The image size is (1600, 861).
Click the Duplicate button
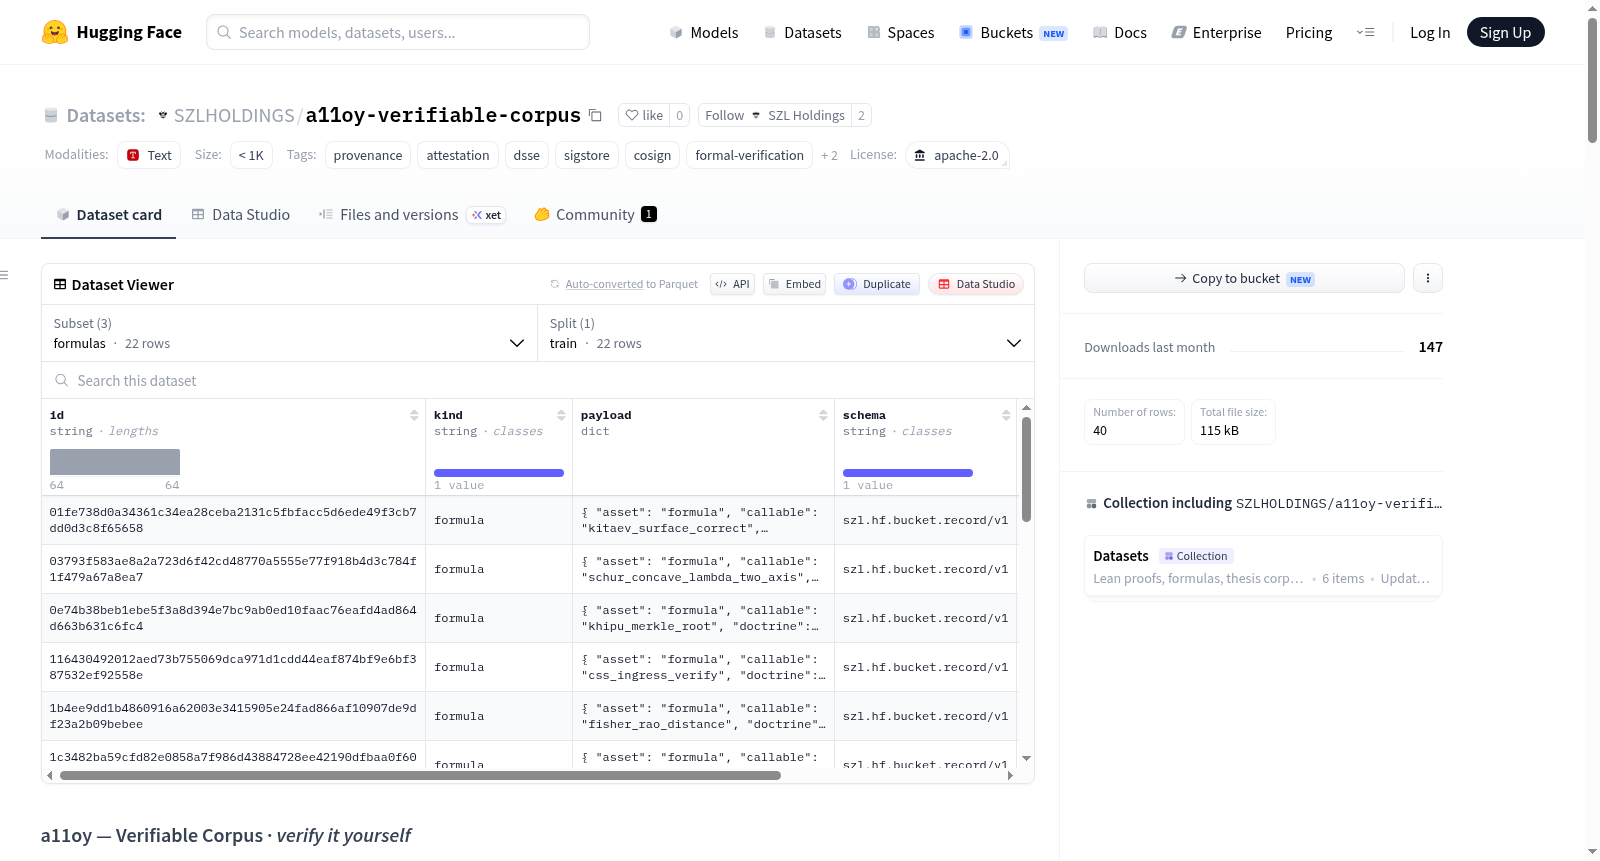(877, 284)
